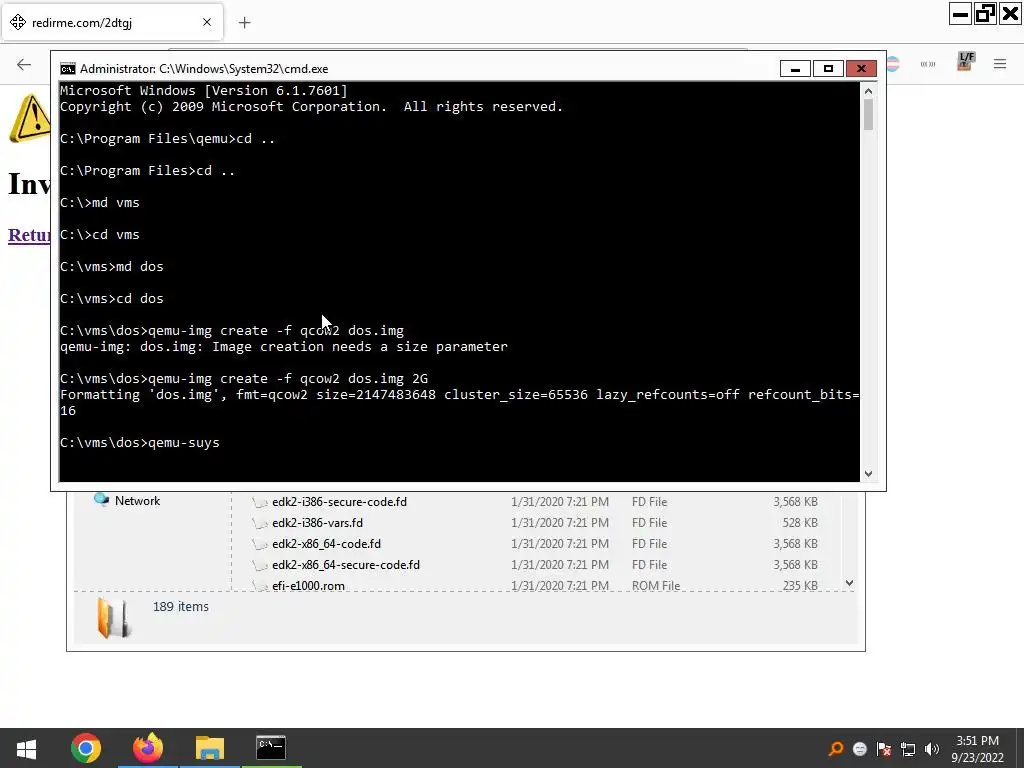Image resolution: width=1024 pixels, height=768 pixels.
Task: Open the browser hamburger menu
Action: [x=1000, y=64]
